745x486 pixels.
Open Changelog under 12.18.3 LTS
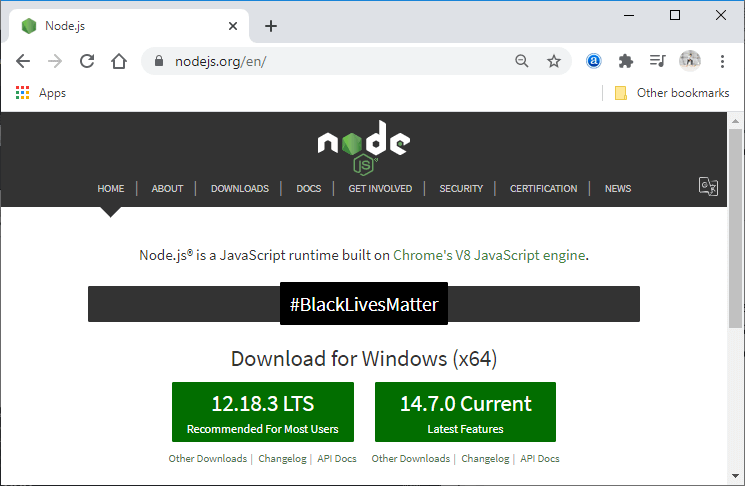click(282, 458)
